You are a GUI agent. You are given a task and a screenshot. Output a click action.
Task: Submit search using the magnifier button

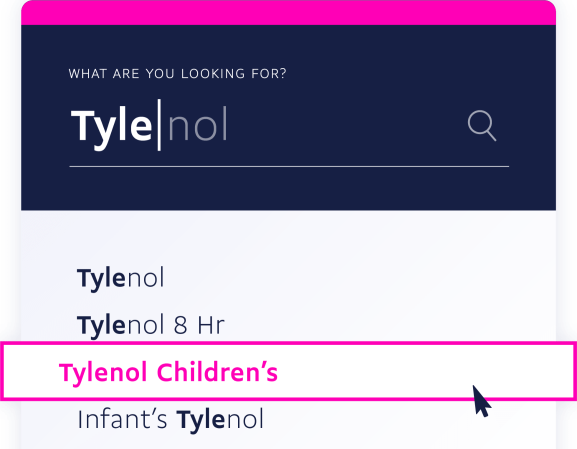pyautogui.click(x=482, y=125)
